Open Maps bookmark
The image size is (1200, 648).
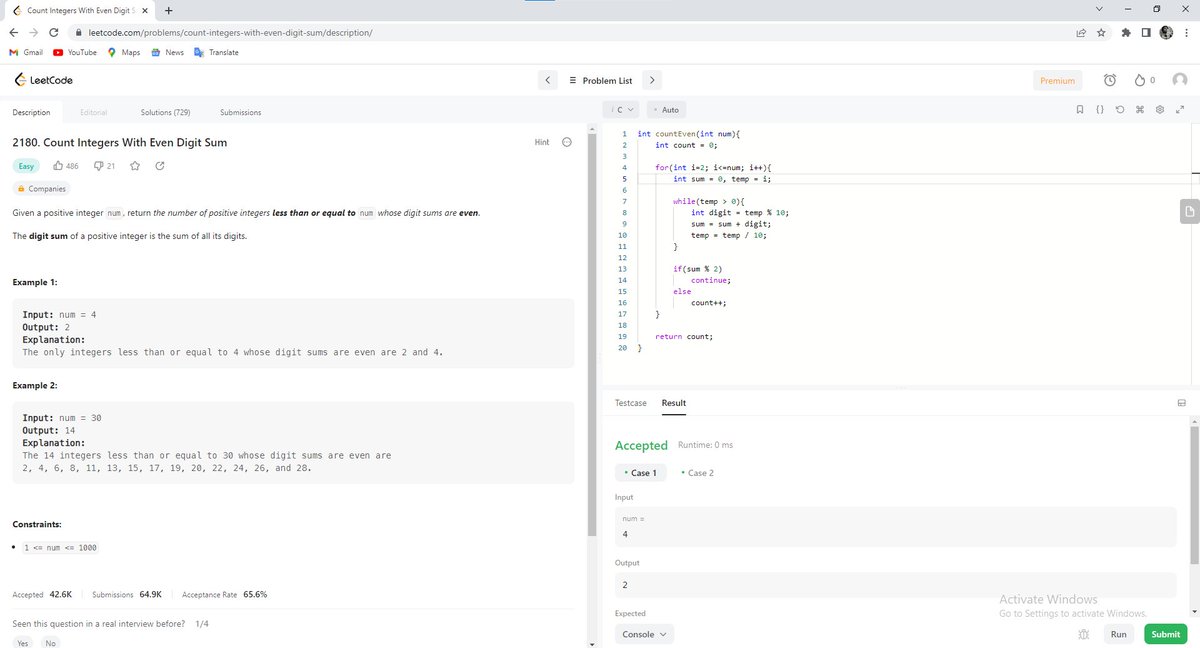(x=124, y=52)
